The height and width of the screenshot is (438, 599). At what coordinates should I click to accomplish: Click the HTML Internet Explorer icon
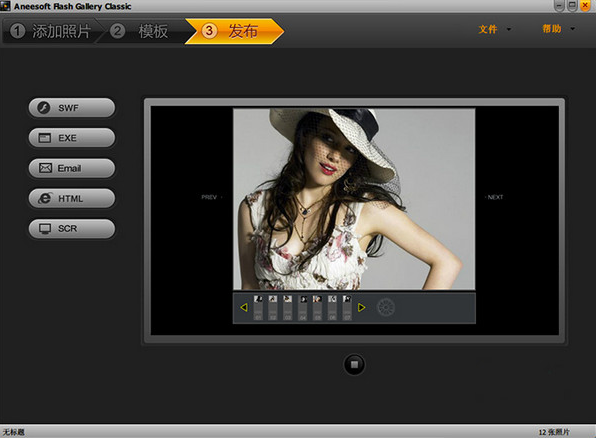(45, 198)
